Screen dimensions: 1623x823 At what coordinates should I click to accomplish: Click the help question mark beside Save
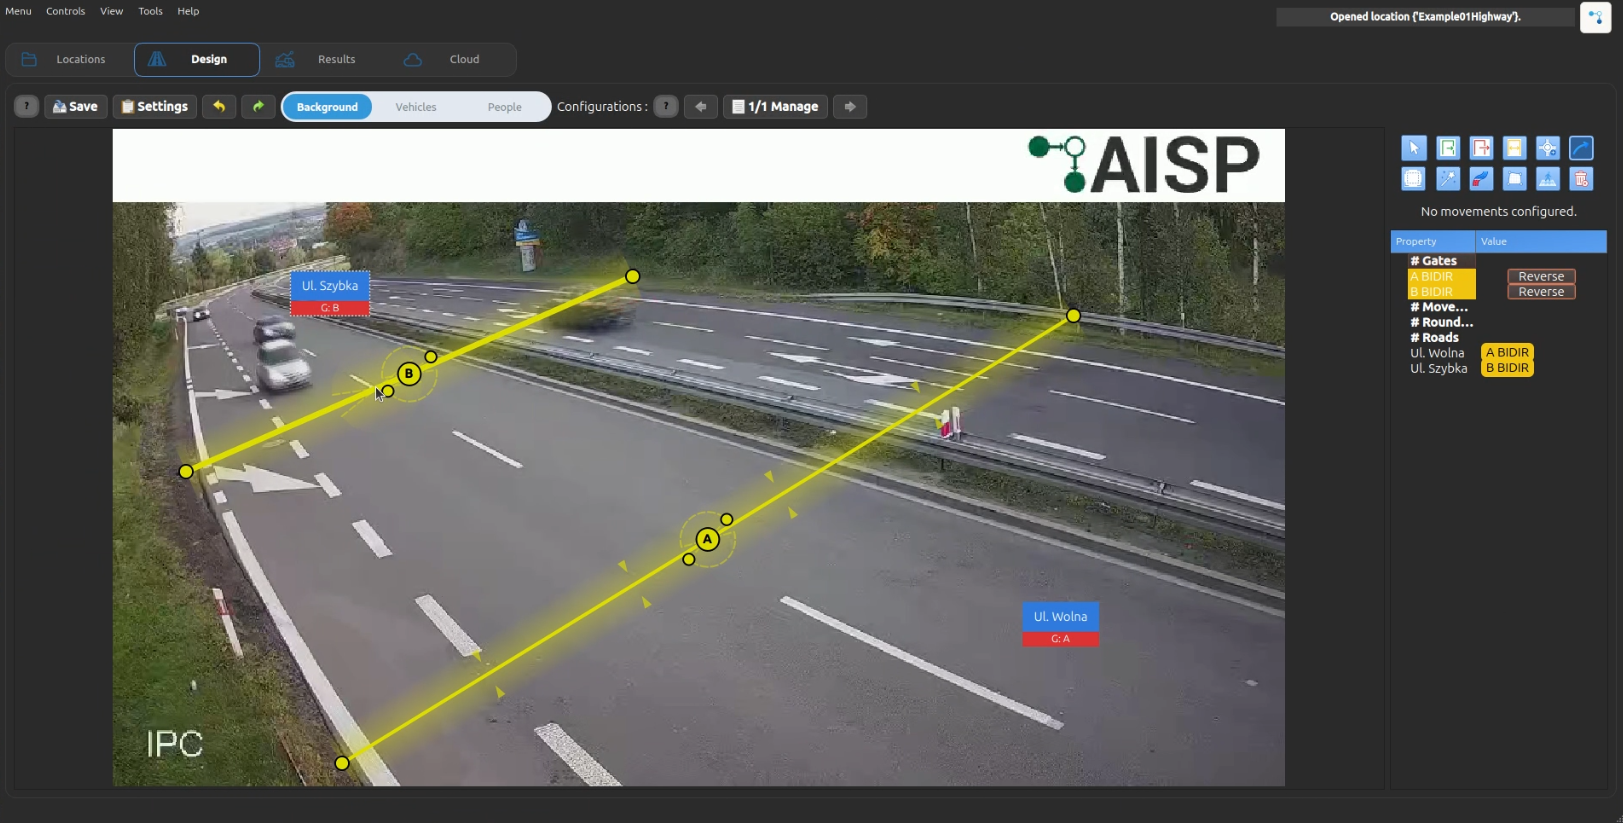[x=26, y=106]
